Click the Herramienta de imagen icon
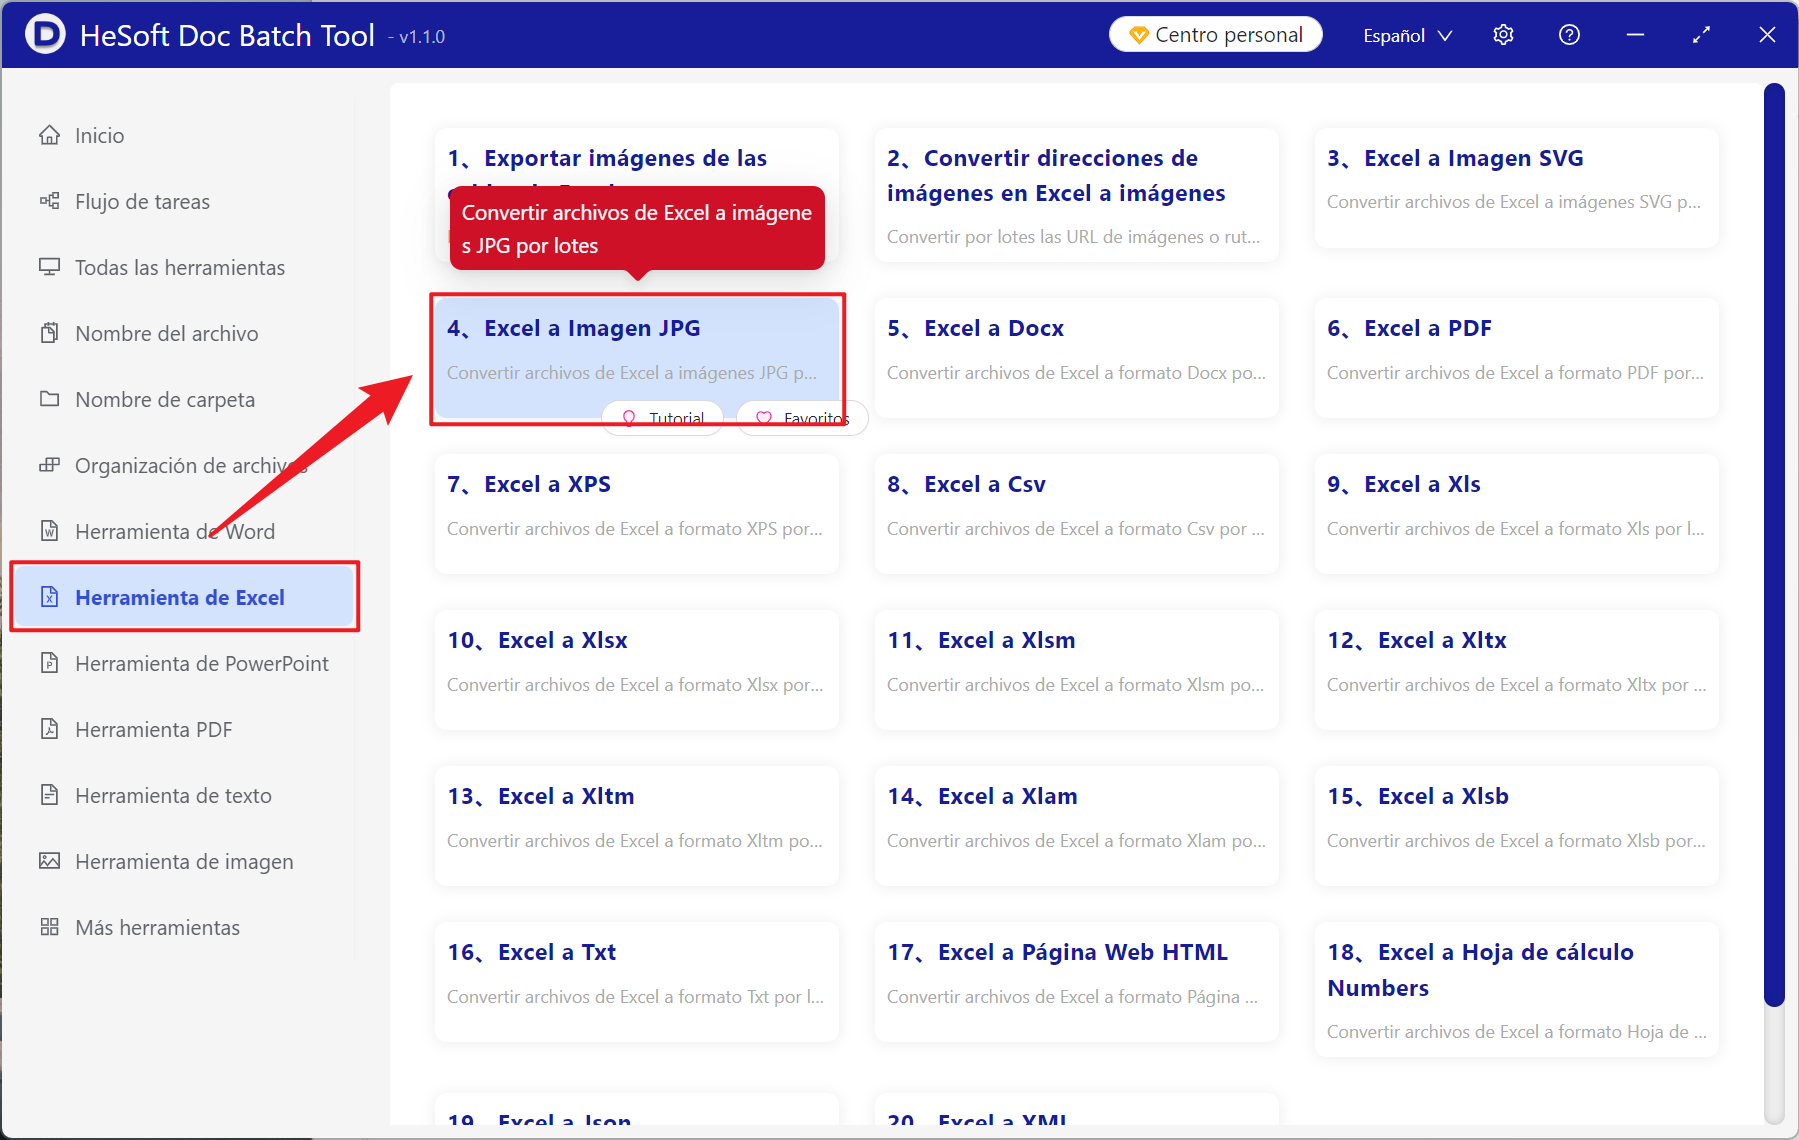Image resolution: width=1799 pixels, height=1140 pixels. [49, 861]
